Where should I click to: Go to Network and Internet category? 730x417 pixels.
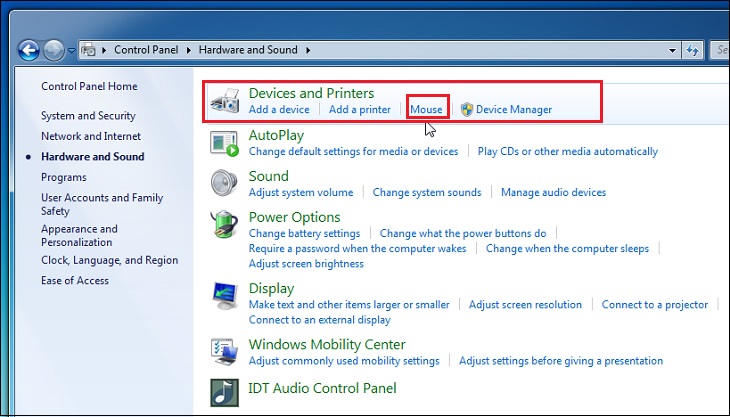click(x=91, y=136)
